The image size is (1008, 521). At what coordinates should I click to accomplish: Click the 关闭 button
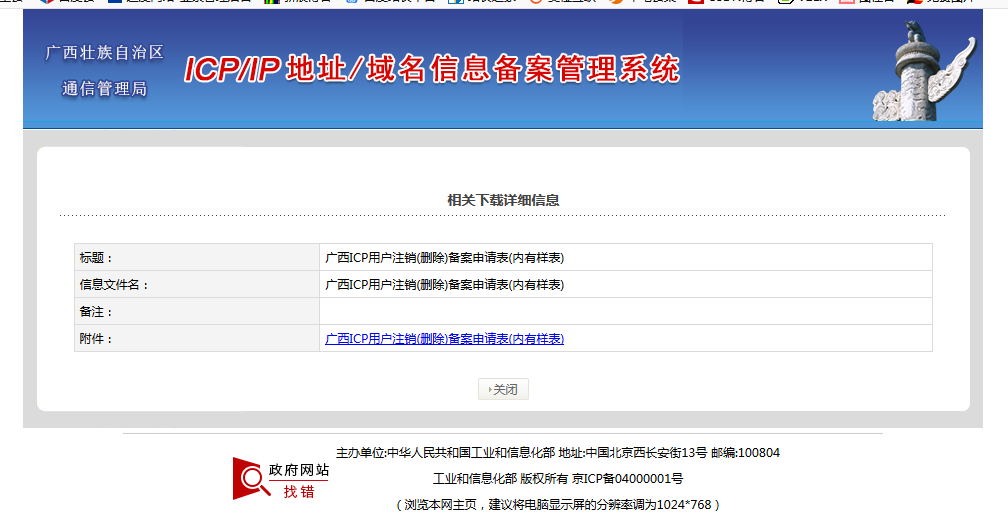pos(503,389)
